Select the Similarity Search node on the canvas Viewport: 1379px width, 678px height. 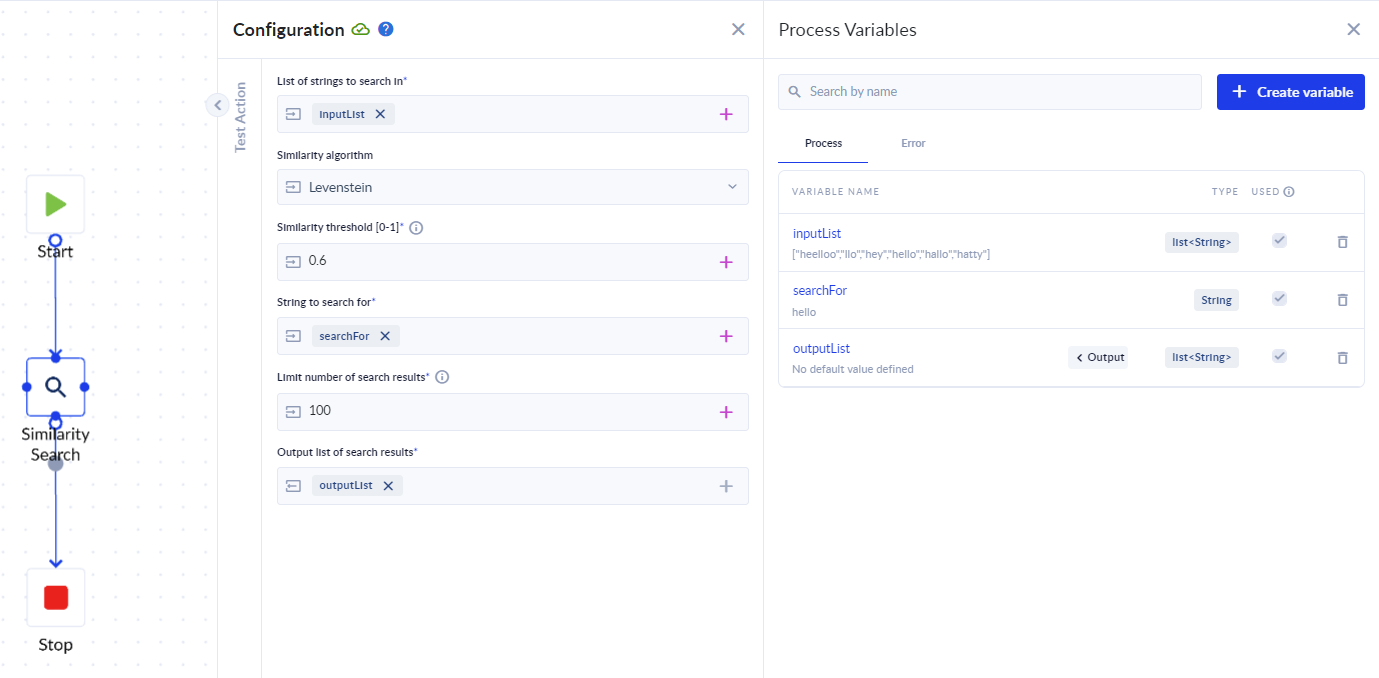pyautogui.click(x=55, y=387)
